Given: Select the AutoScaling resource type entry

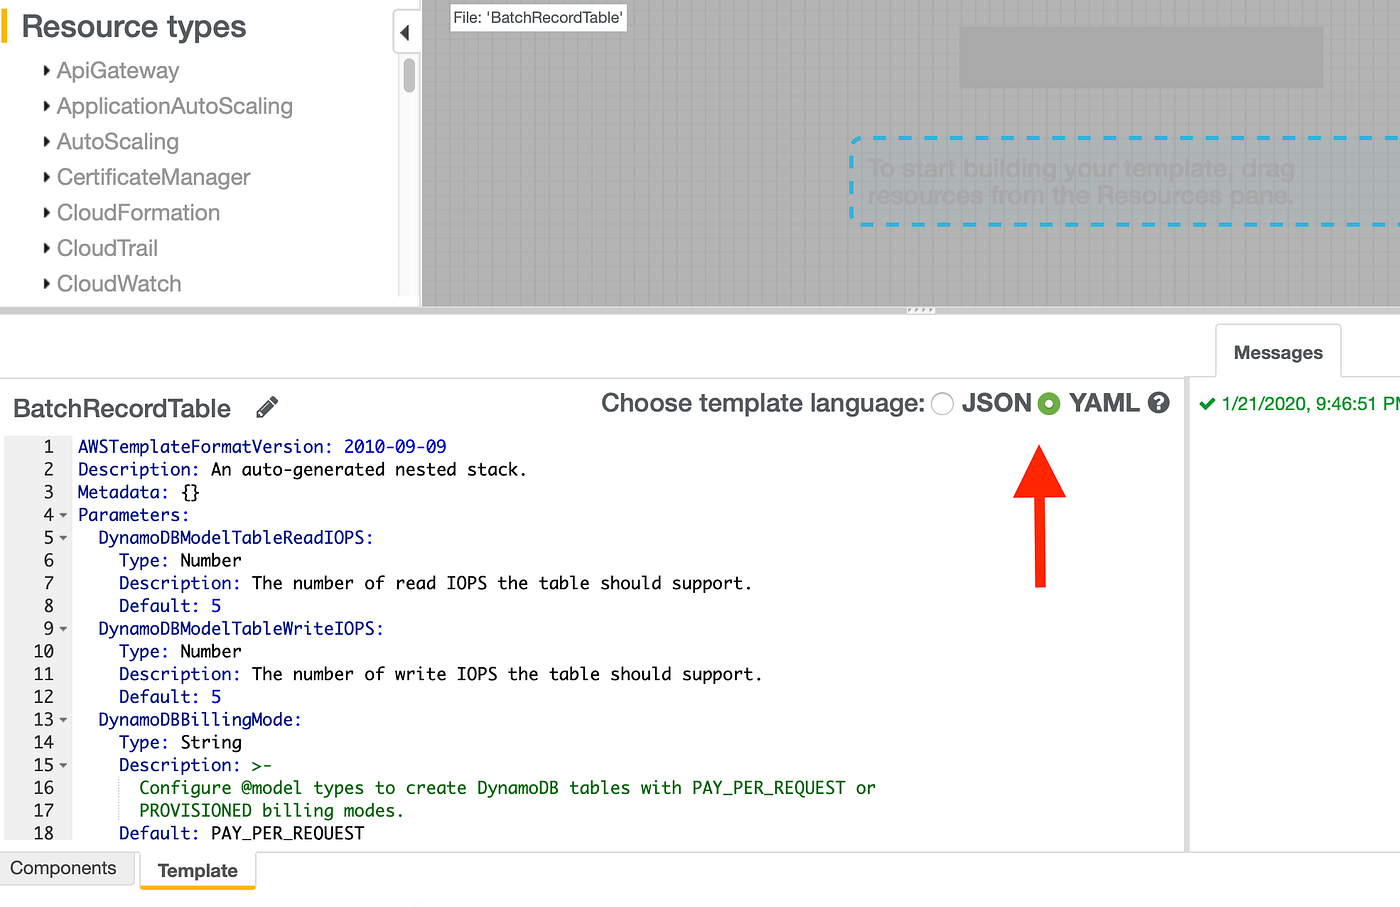Looking at the screenshot, I should [117, 141].
